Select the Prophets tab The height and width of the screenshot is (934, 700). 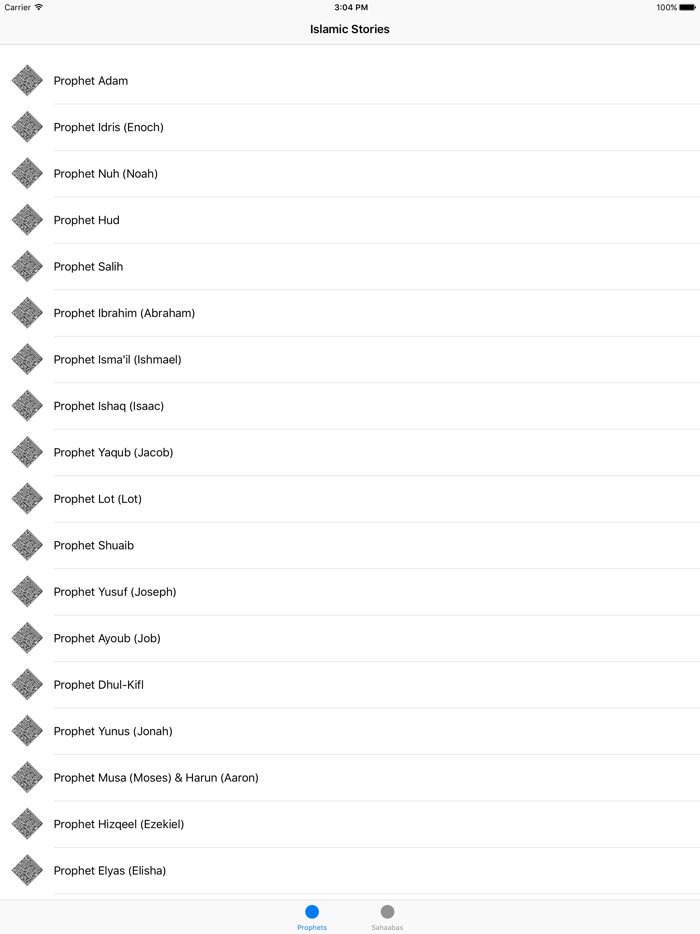[x=312, y=916]
